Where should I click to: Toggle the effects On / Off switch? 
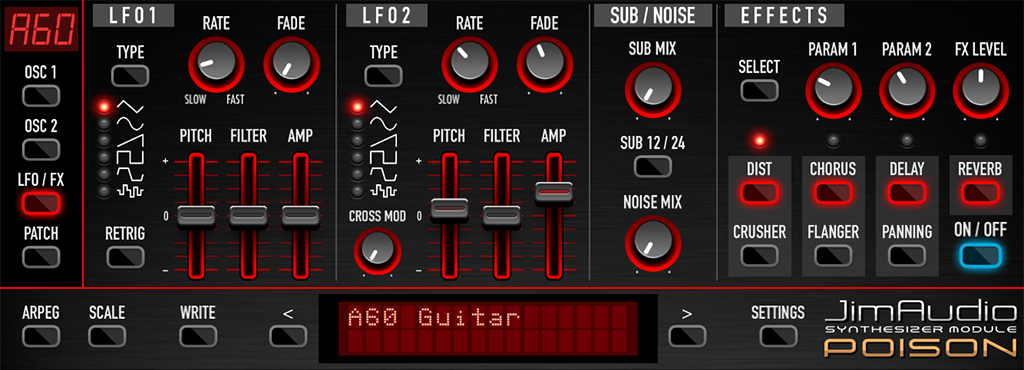tap(980, 256)
